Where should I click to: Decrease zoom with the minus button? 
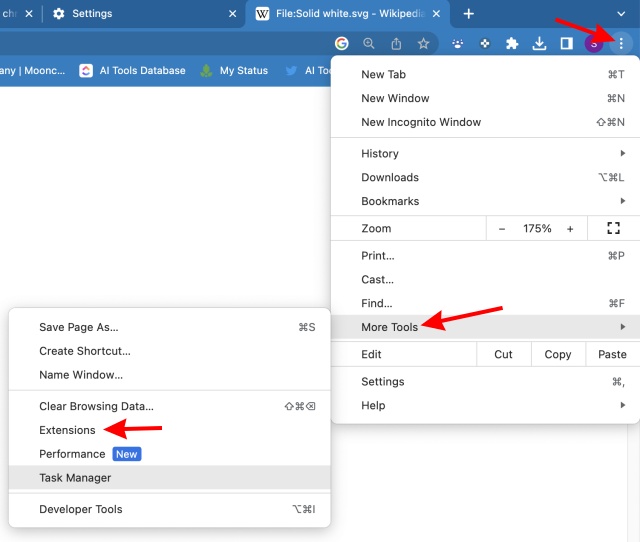[502, 228]
